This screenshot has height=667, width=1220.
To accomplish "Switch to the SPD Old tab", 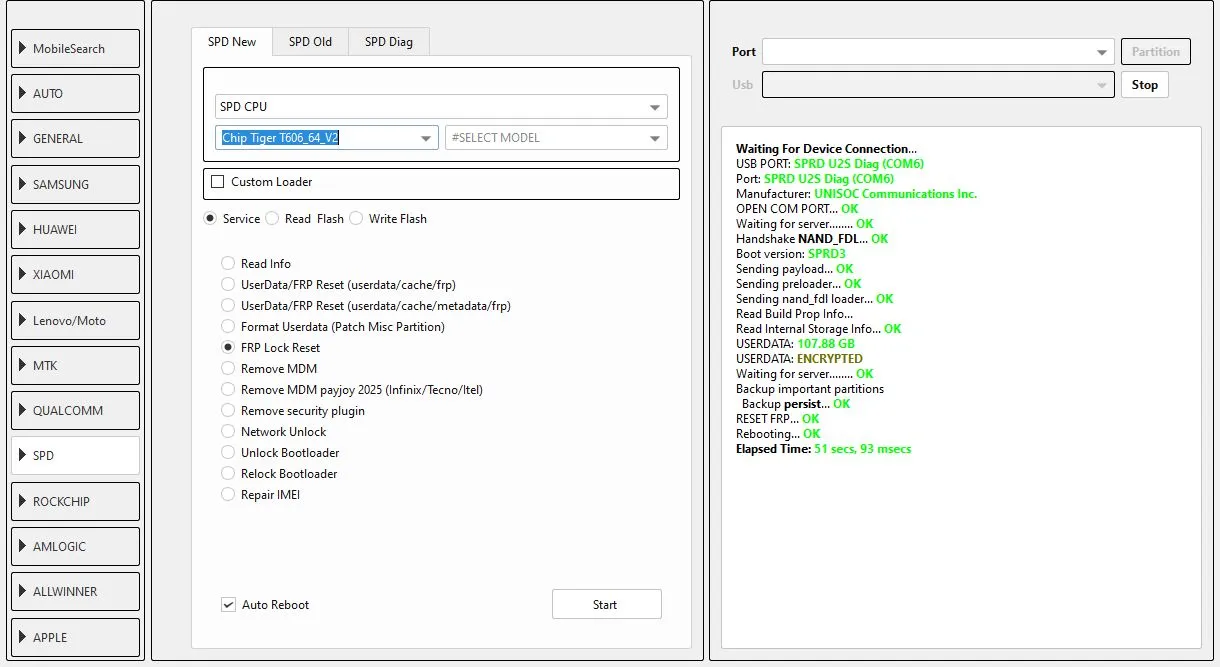I will pyautogui.click(x=310, y=42).
